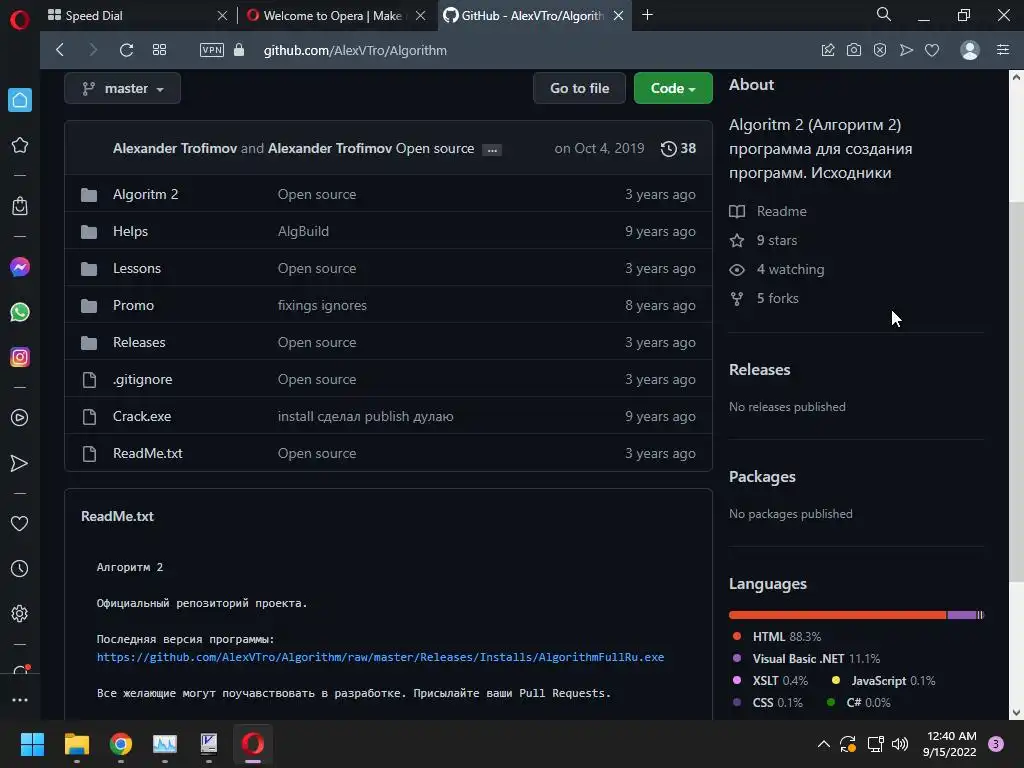Open a new tab with plus button
Image resolution: width=1024 pixels, height=768 pixels.
[x=647, y=15]
